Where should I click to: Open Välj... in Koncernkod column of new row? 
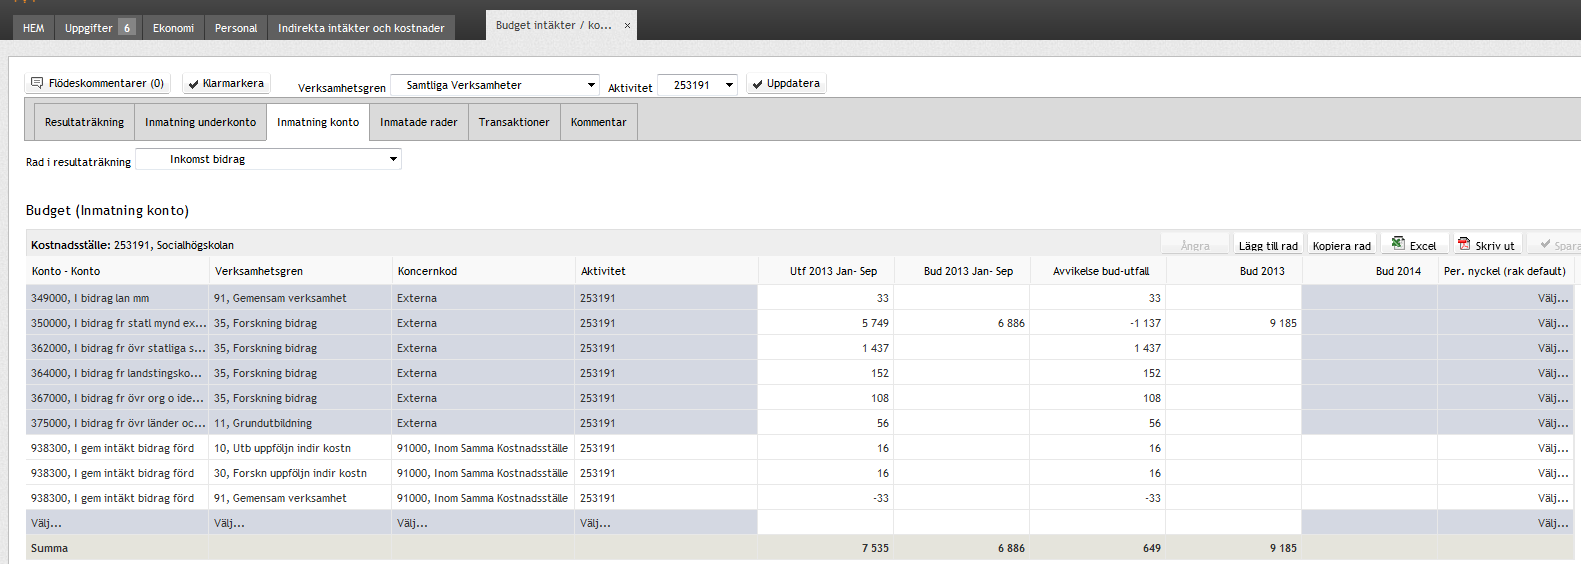(x=483, y=523)
